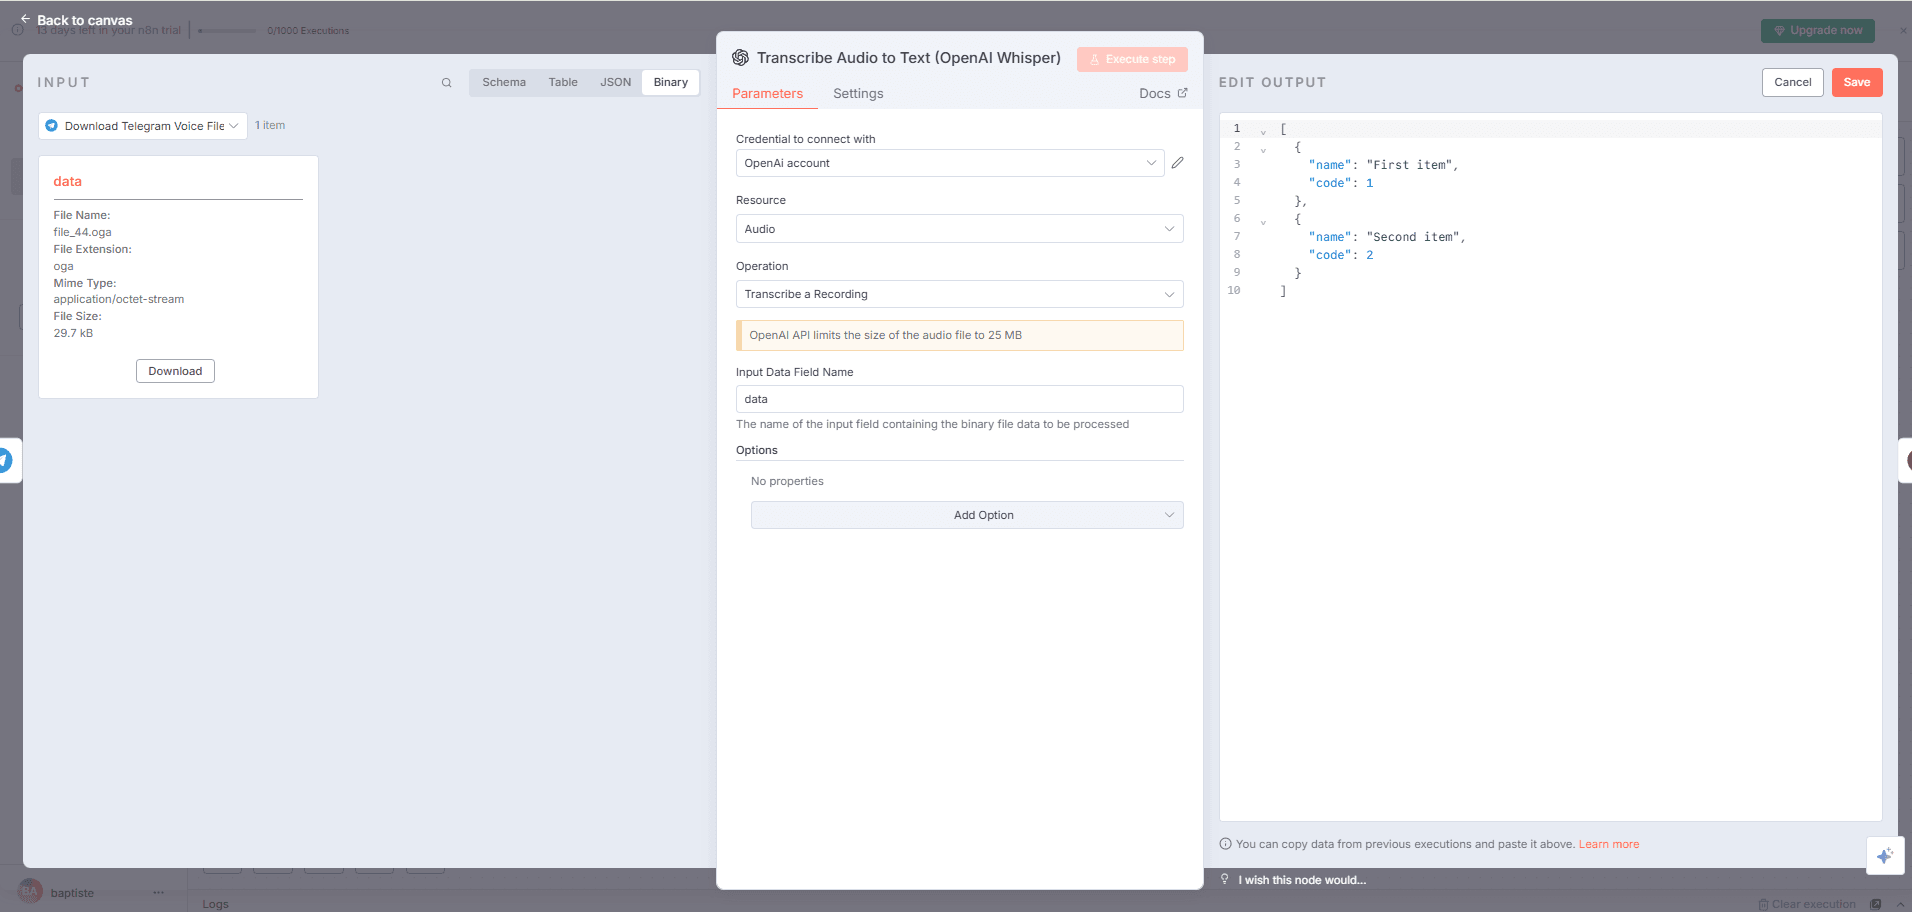This screenshot has width=1912, height=912.
Task: Open Add Option dropdown
Action: tap(967, 515)
